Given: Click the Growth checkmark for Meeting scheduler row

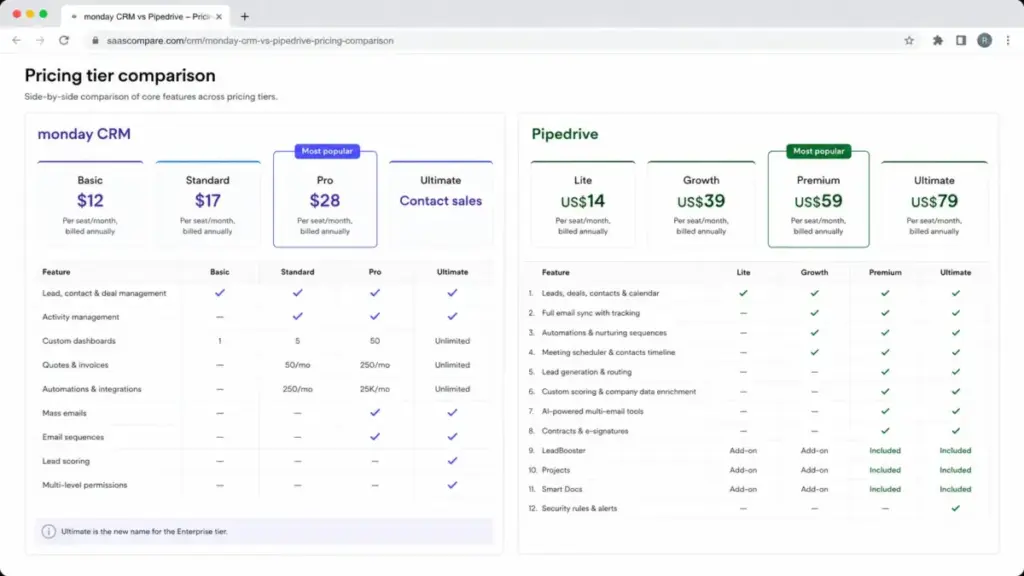Looking at the screenshot, I should (x=814, y=352).
